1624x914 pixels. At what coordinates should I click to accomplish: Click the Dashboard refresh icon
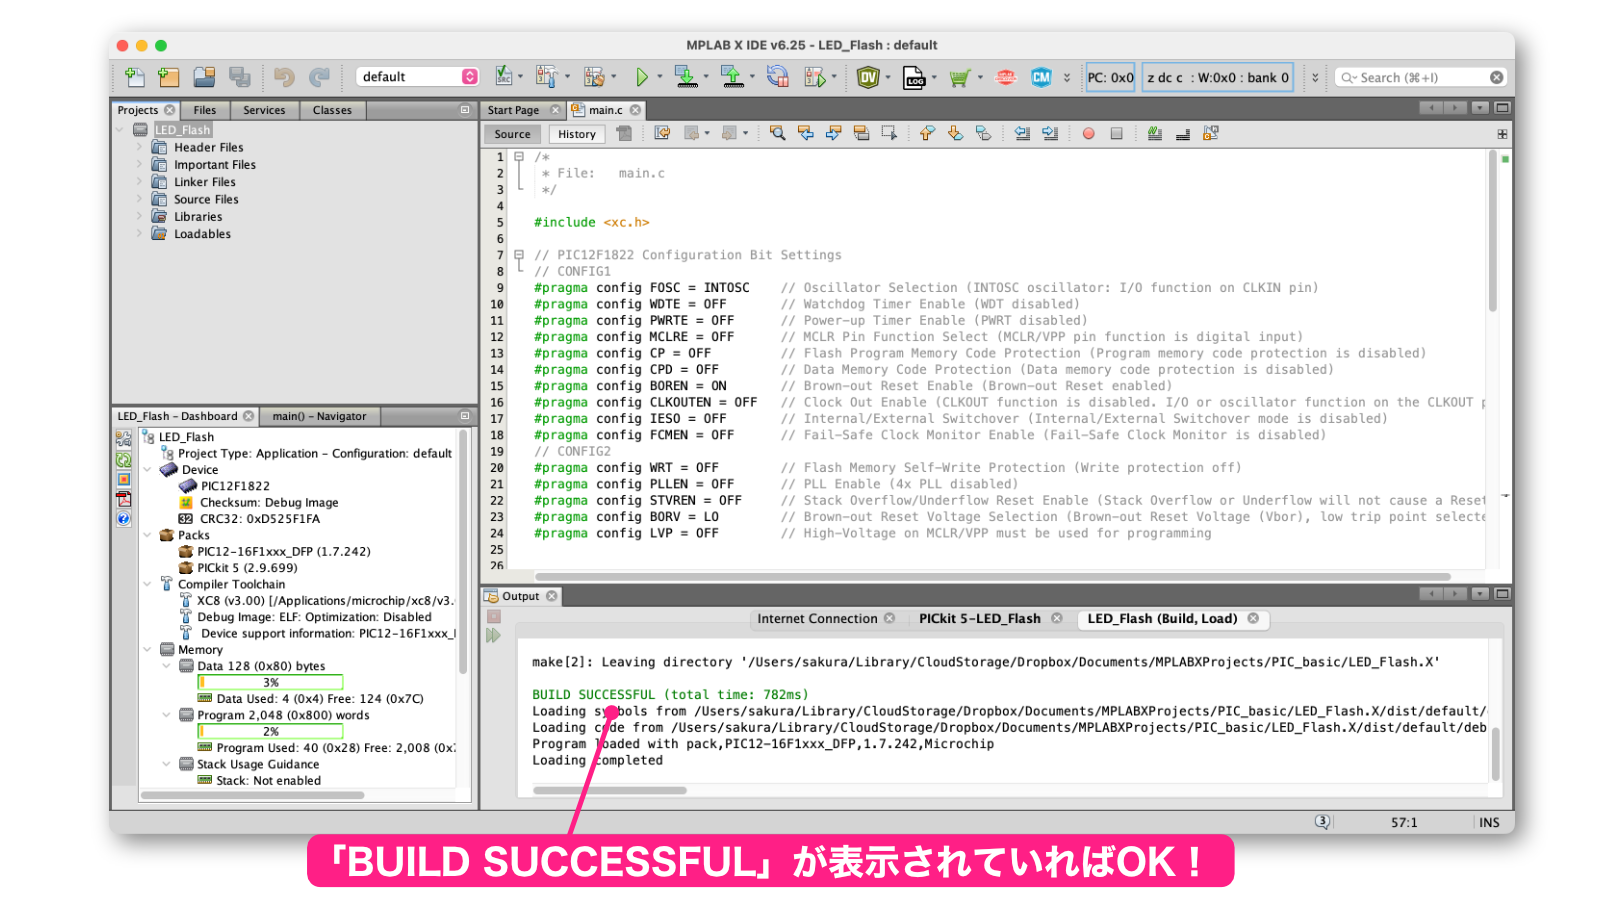[x=123, y=460]
